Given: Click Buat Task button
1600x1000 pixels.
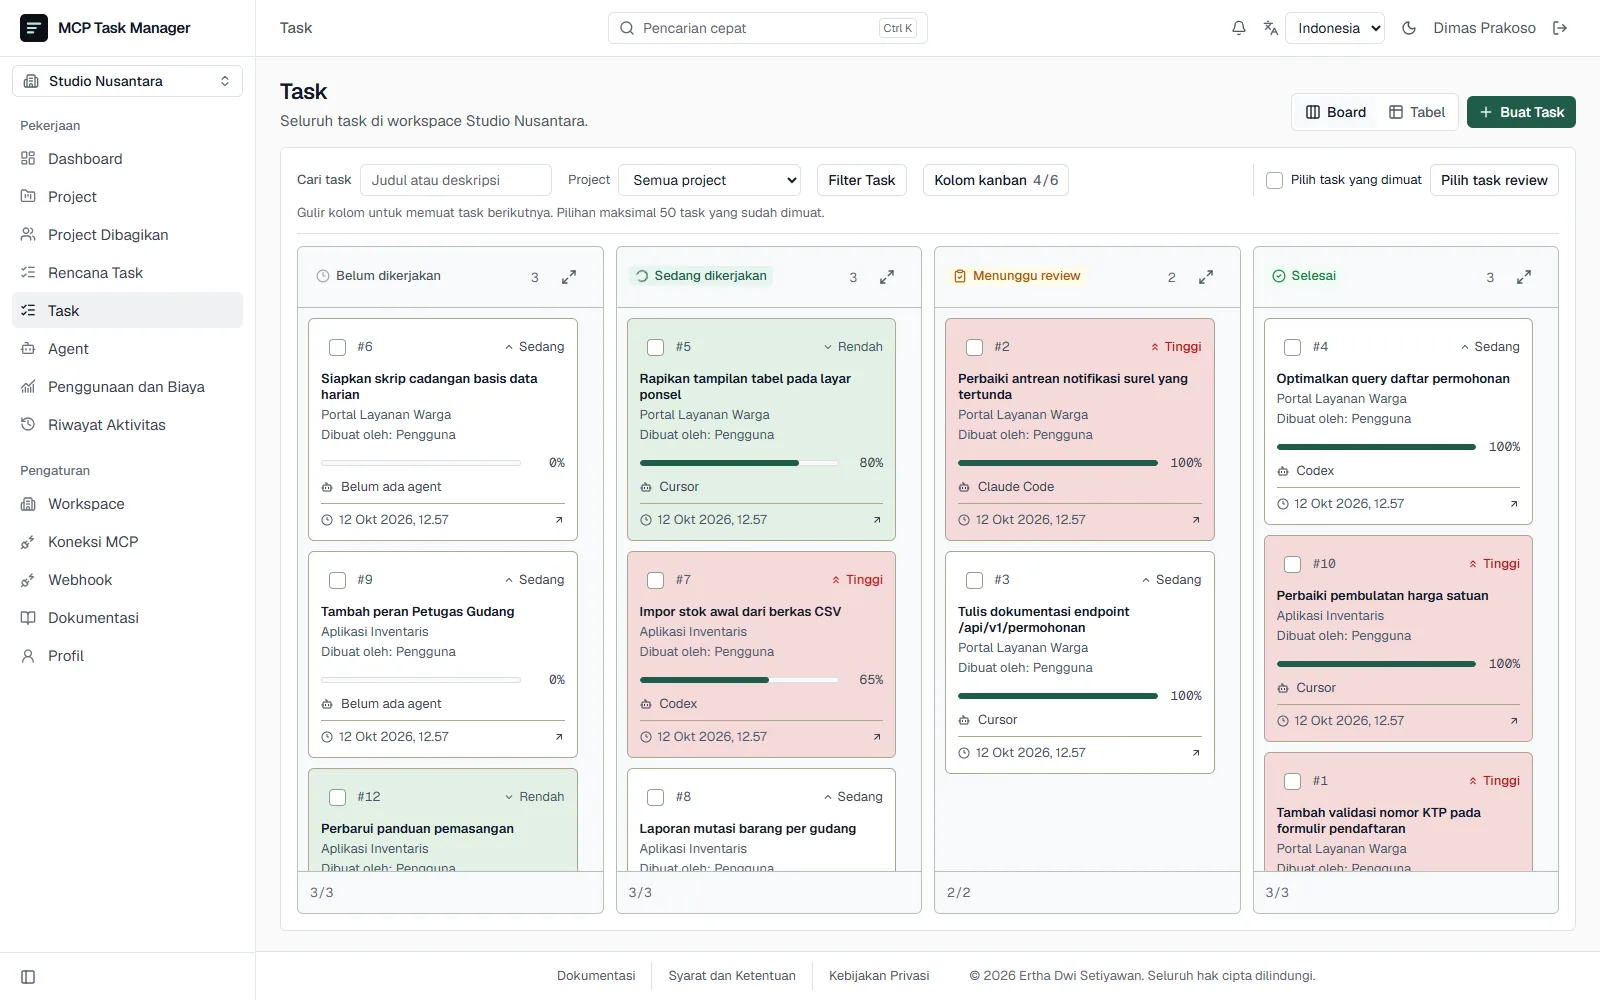Looking at the screenshot, I should [1521, 112].
